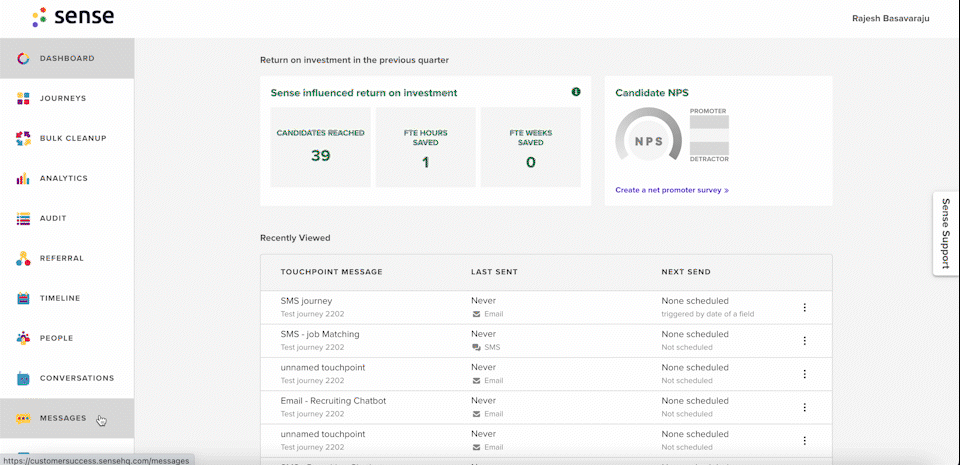960x465 pixels.
Task: Open the People sidebar icon
Action: click(23, 338)
